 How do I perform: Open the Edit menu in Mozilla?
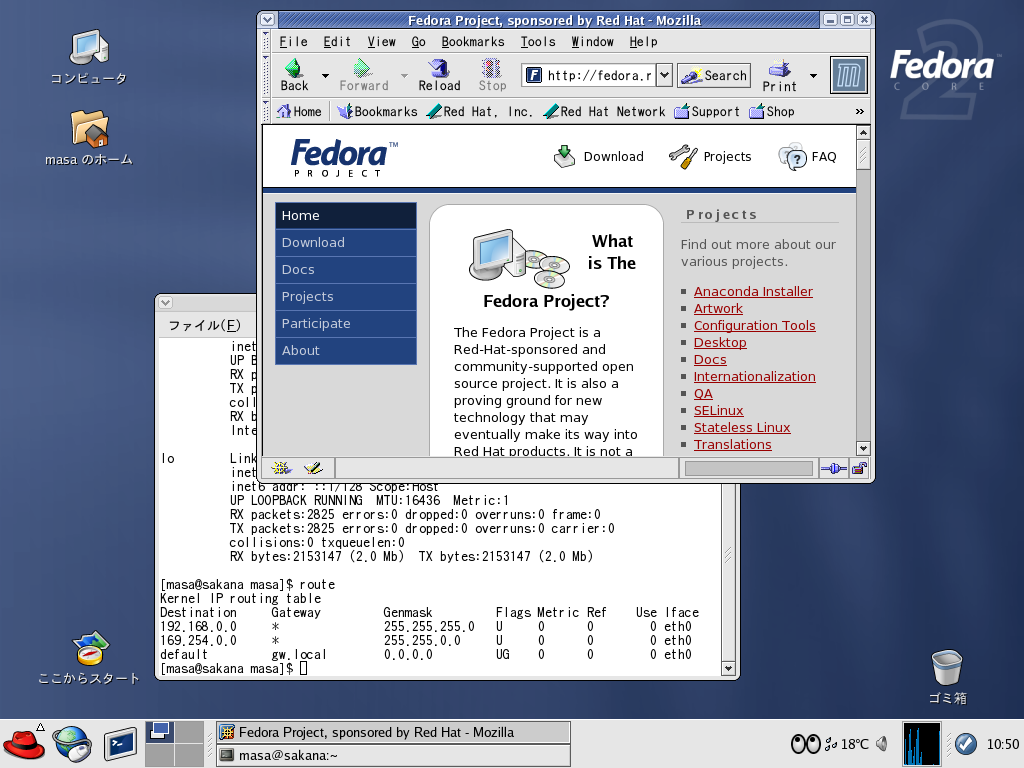point(337,42)
